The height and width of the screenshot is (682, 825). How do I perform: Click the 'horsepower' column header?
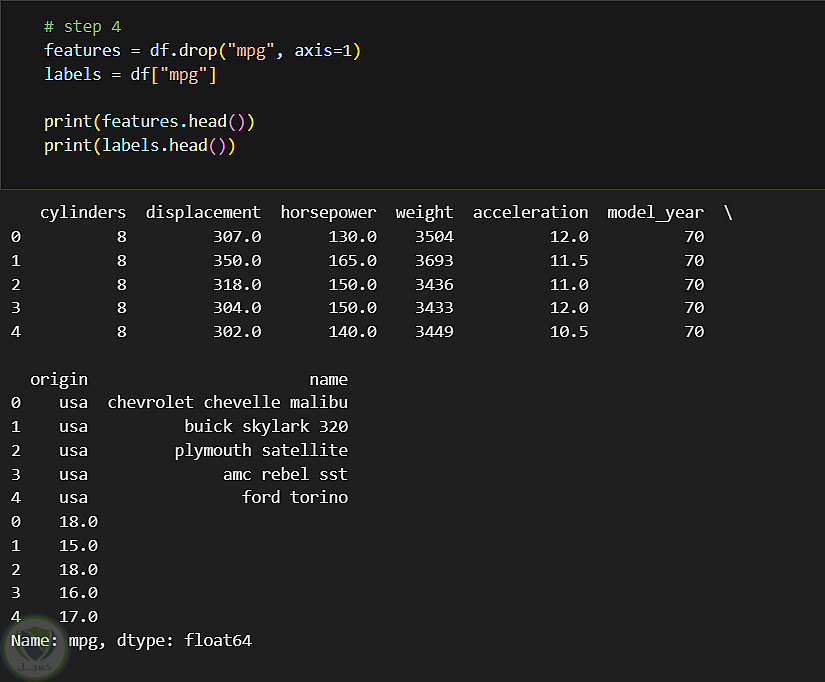point(328,212)
